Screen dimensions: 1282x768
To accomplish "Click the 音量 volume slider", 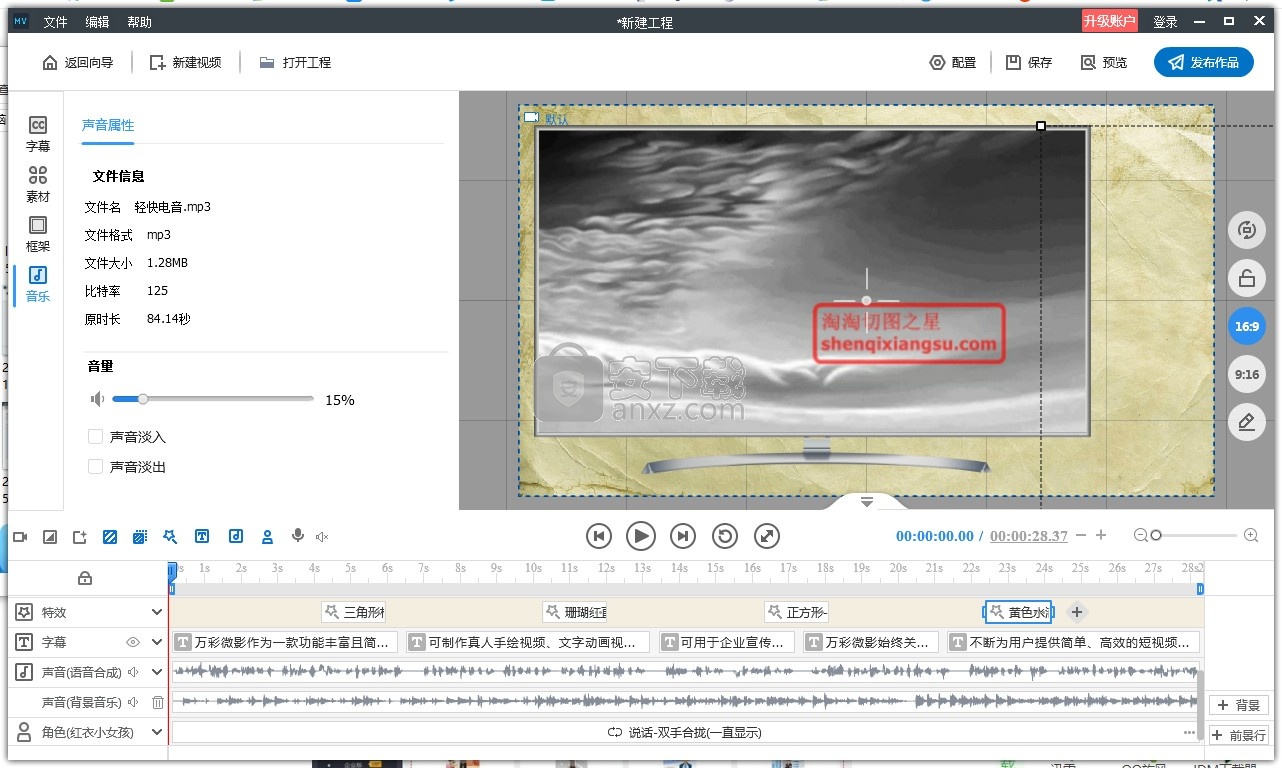I will click(x=213, y=399).
